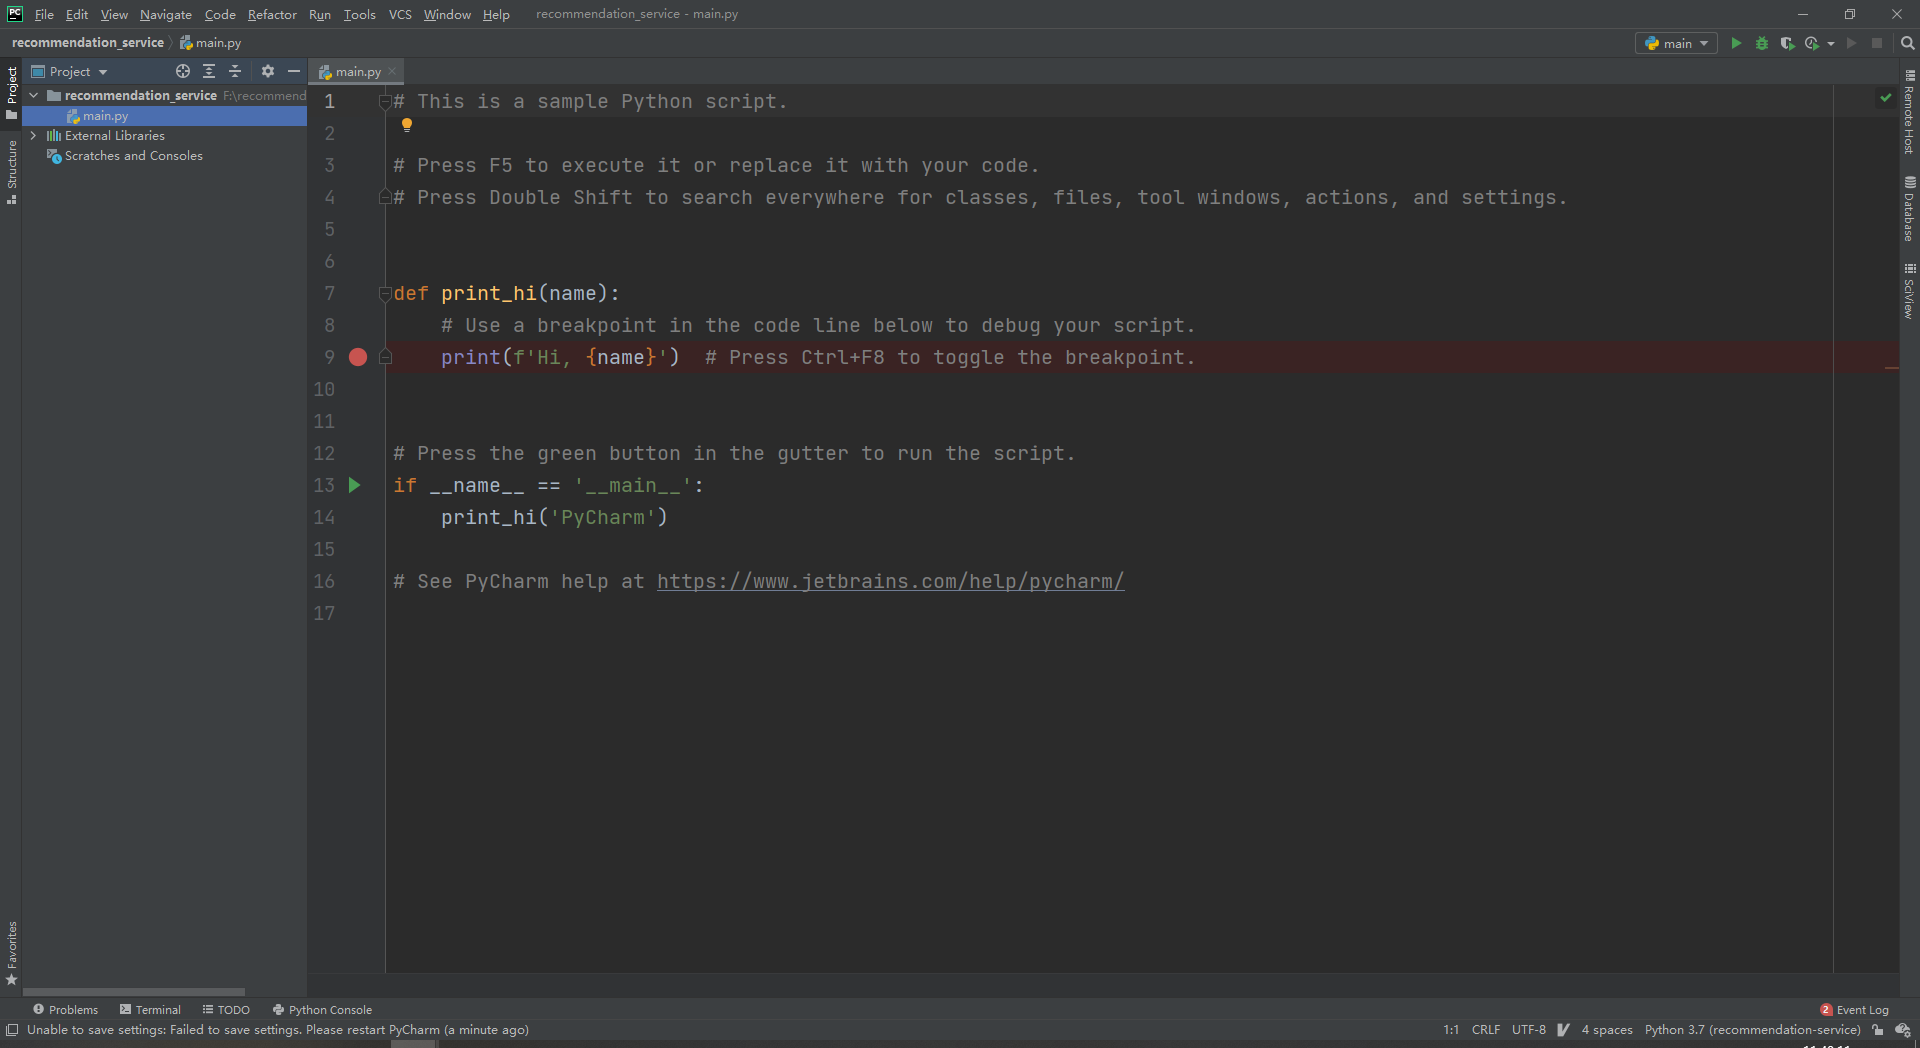Image resolution: width=1920 pixels, height=1048 pixels.
Task: Collapse all items in the Project panel
Action: pyautogui.click(x=235, y=71)
